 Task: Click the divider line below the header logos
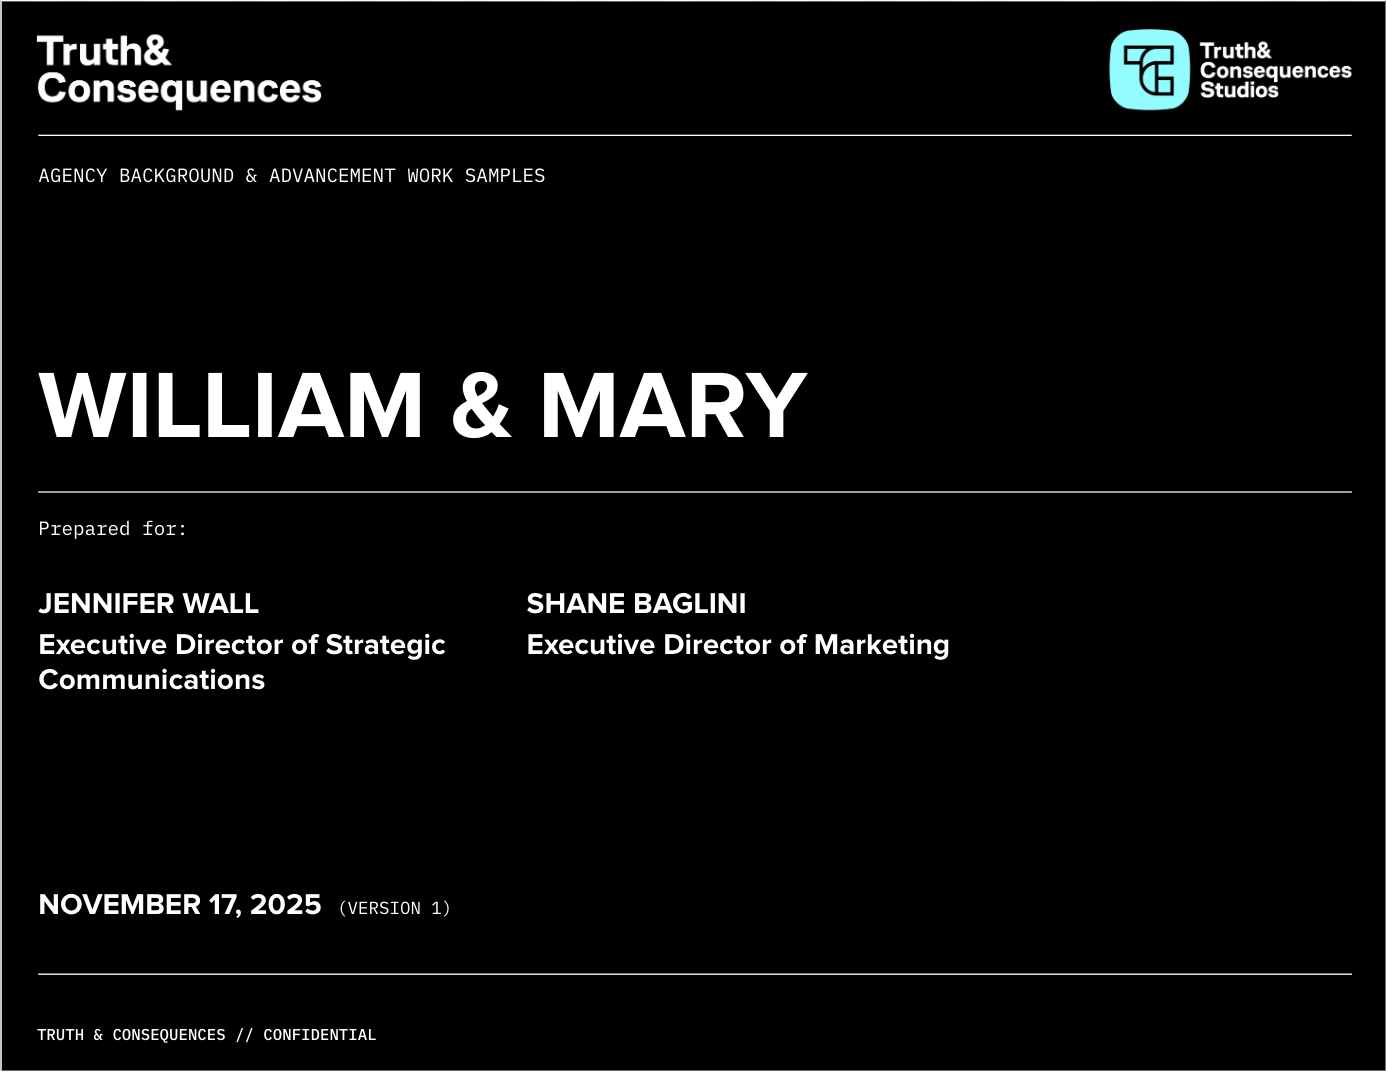coord(694,135)
